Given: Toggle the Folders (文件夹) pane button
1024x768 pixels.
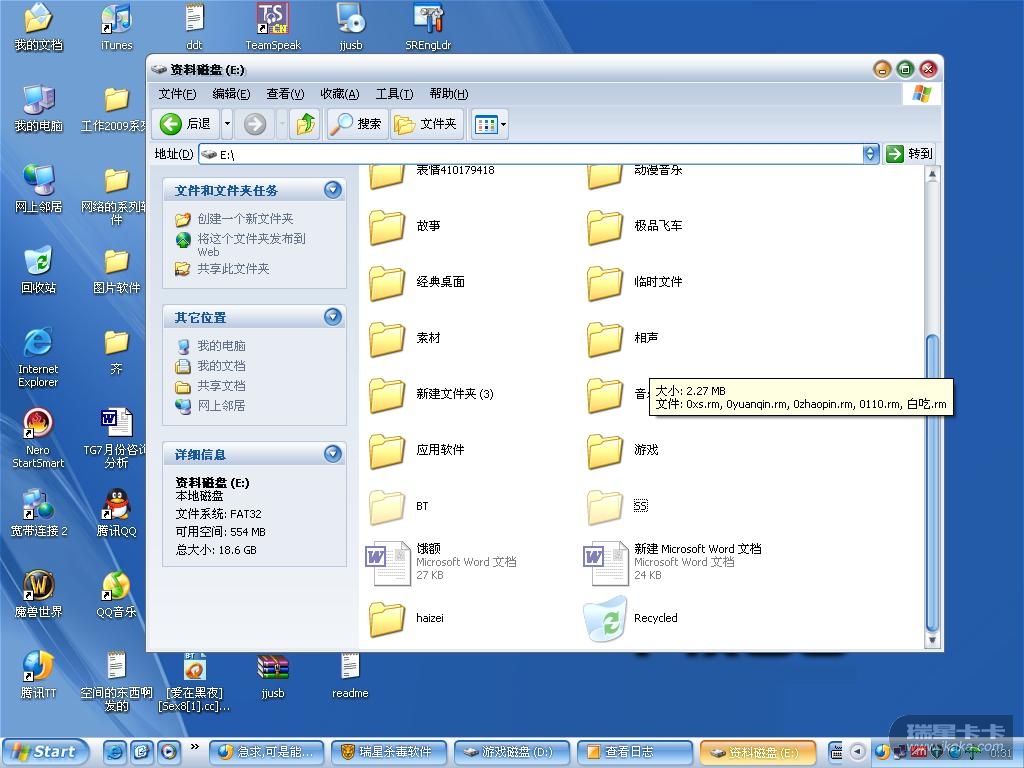Looking at the screenshot, I should coord(426,124).
